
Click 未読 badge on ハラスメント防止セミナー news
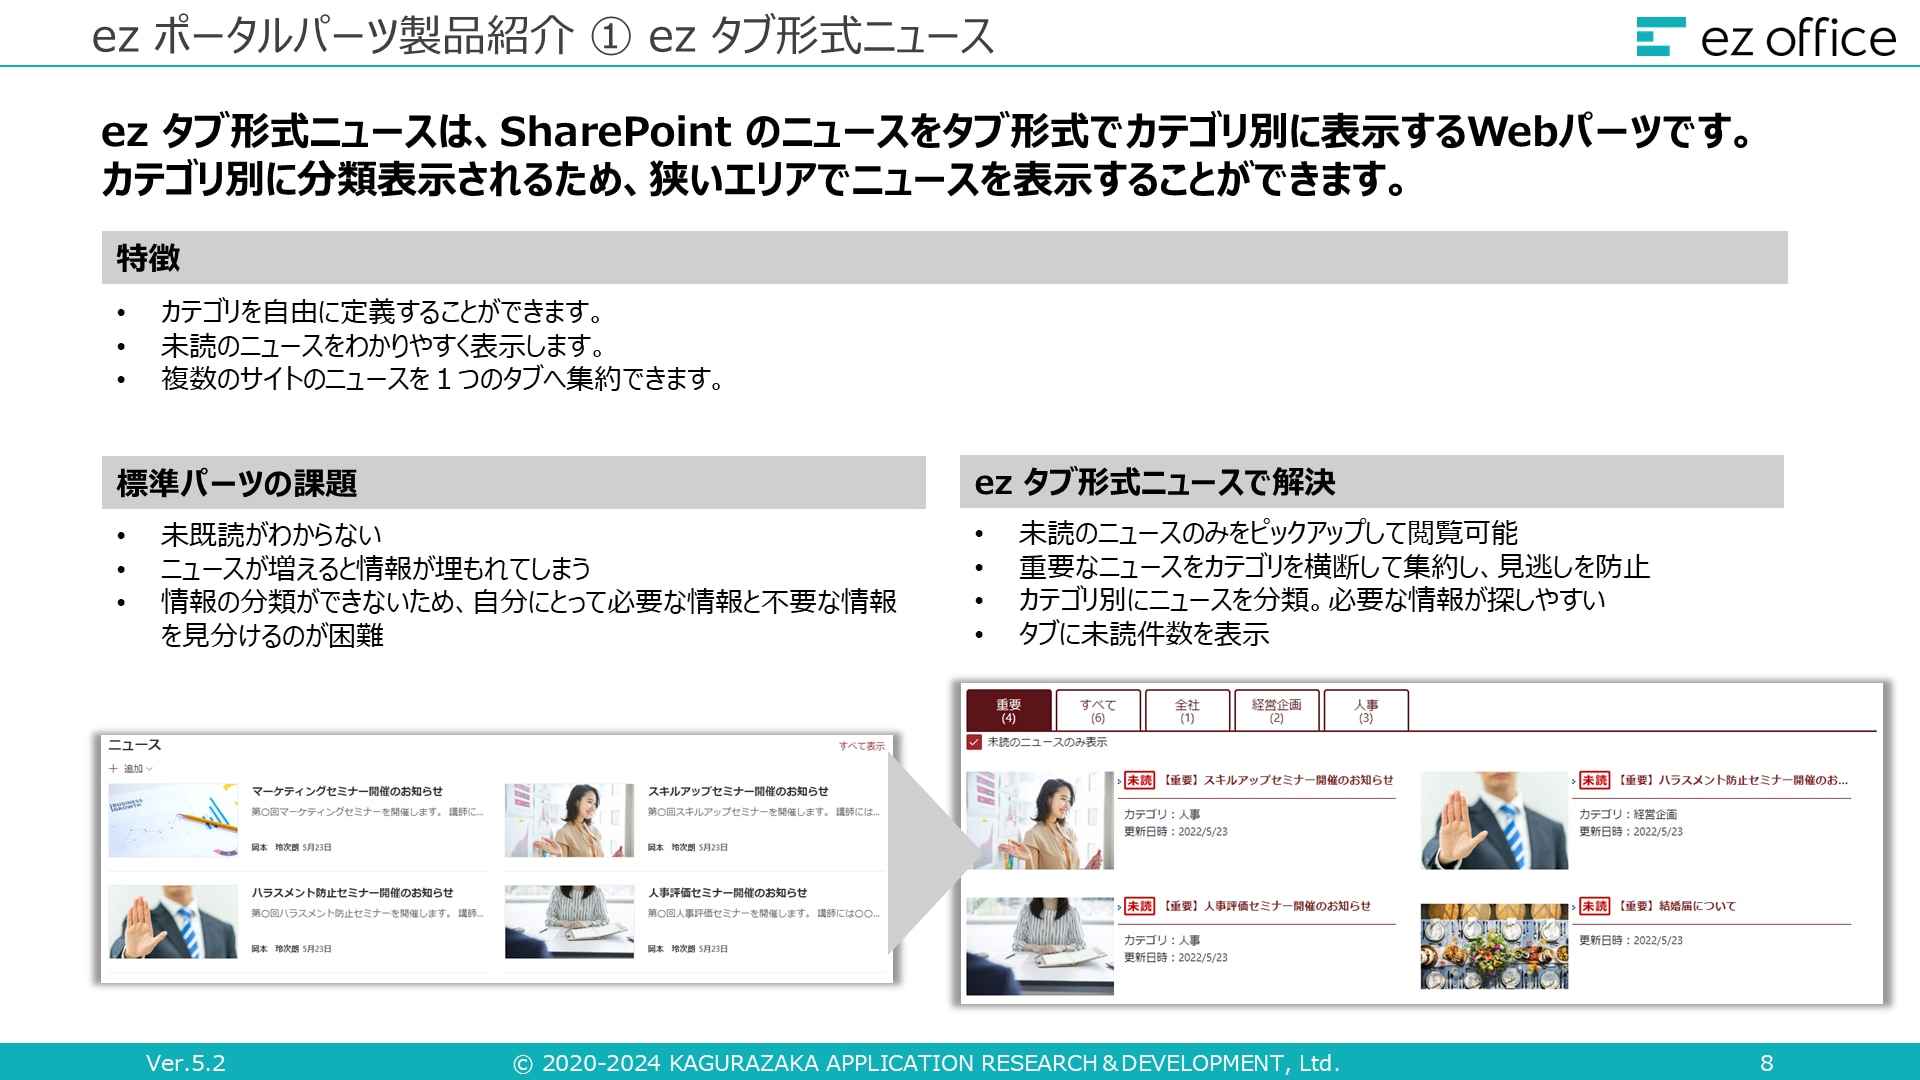coord(1594,780)
